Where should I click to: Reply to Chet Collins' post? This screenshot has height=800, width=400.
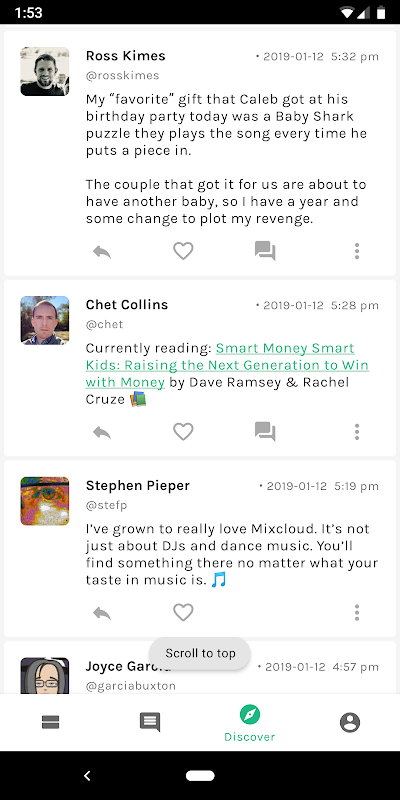pyautogui.click(x=102, y=432)
